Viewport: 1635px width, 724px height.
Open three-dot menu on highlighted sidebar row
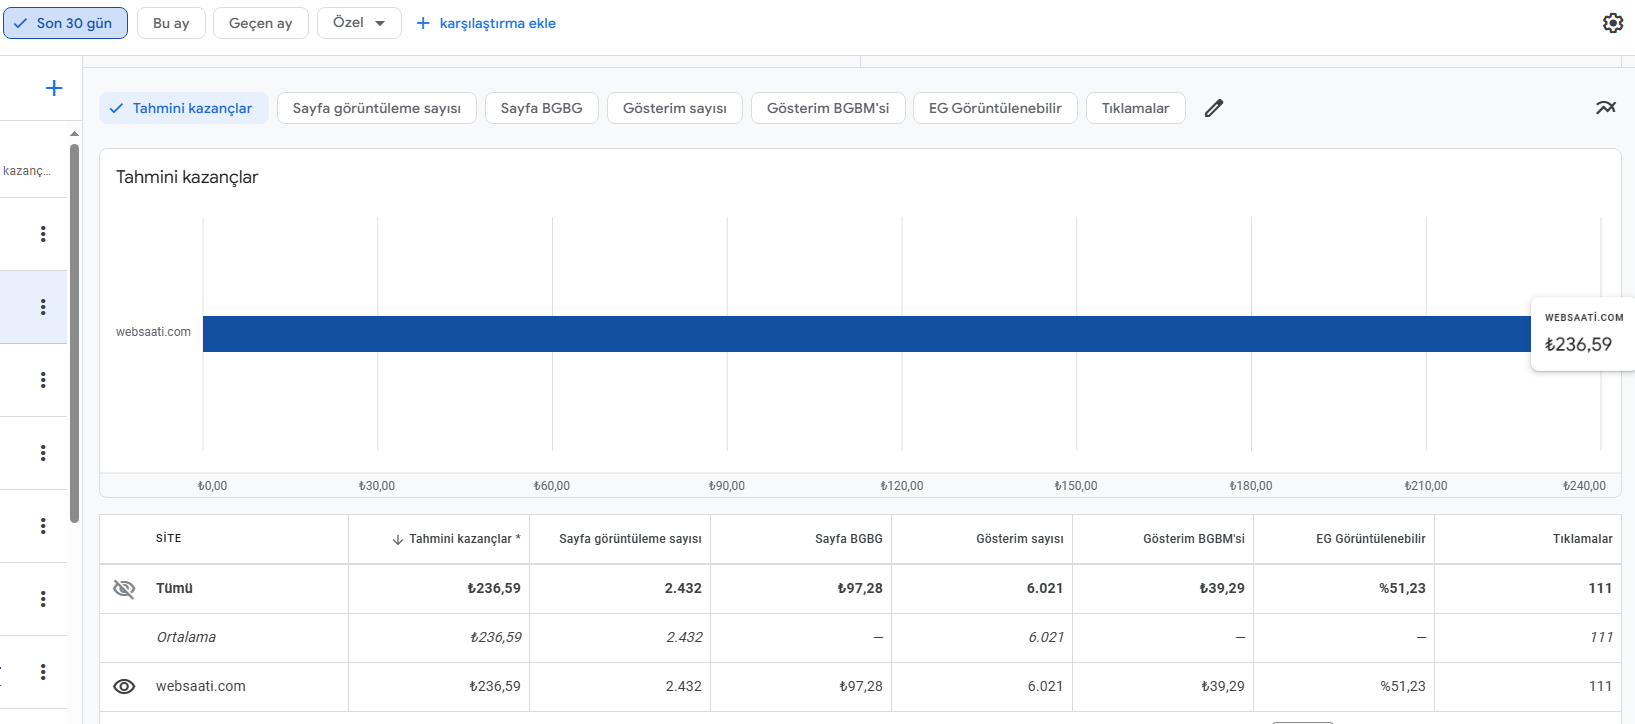tap(43, 307)
